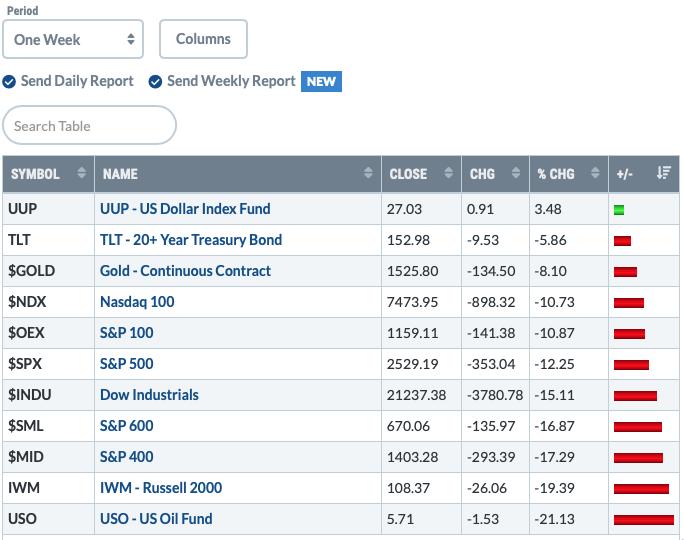This screenshot has width=684, height=540.
Task: Click the close value 1525.80
Action: 412,271
